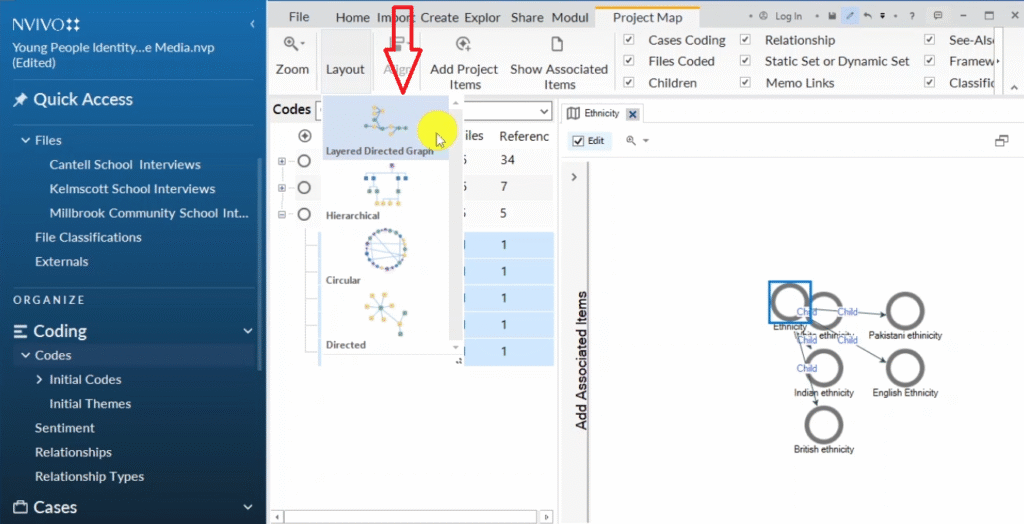Open the Zoom dropdown in ribbon
The height and width of the screenshot is (524, 1024).
pos(292,45)
